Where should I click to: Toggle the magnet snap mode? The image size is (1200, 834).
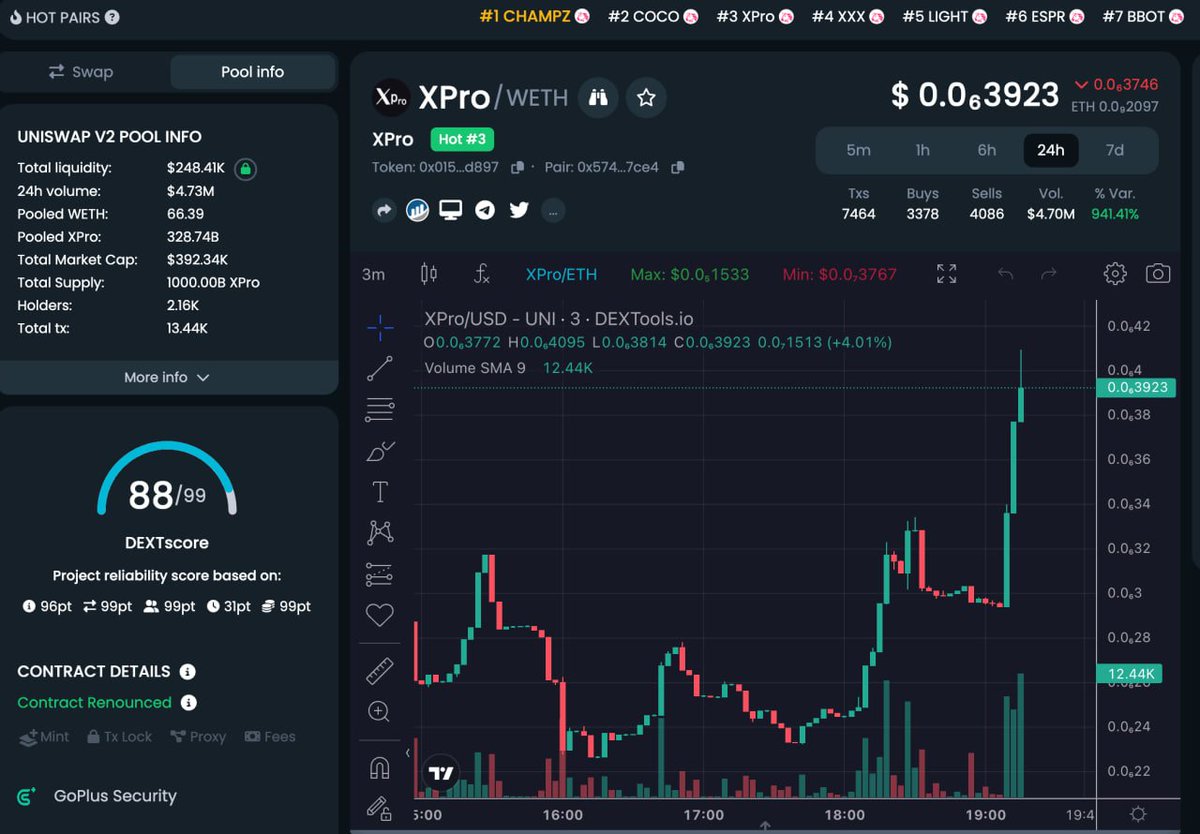coord(380,768)
